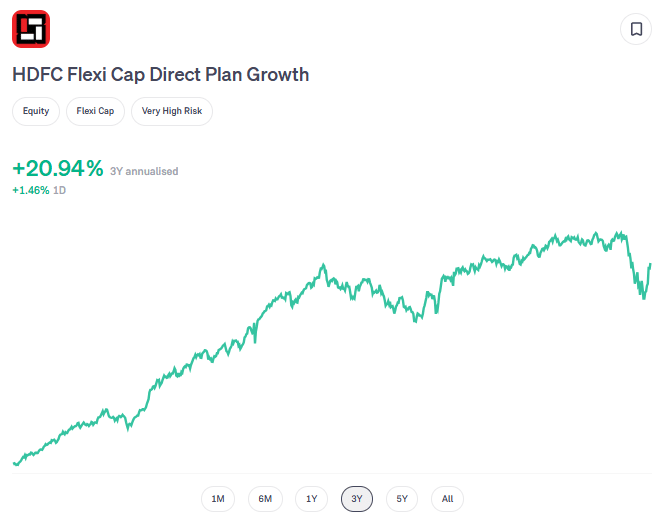
Task: Select the 1M time range
Action: point(217,498)
